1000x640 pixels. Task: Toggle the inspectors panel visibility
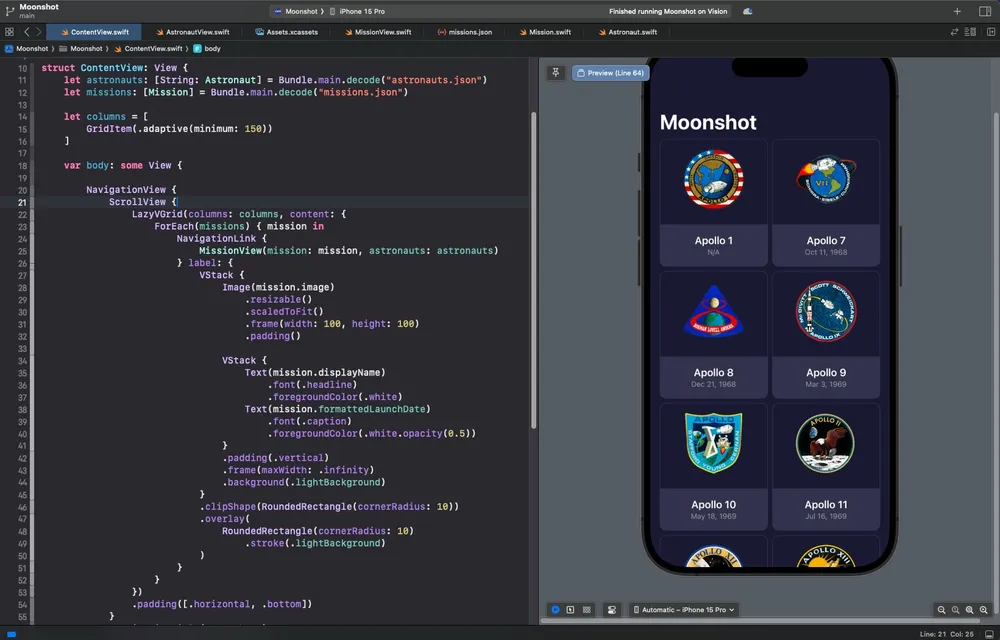[990, 31]
